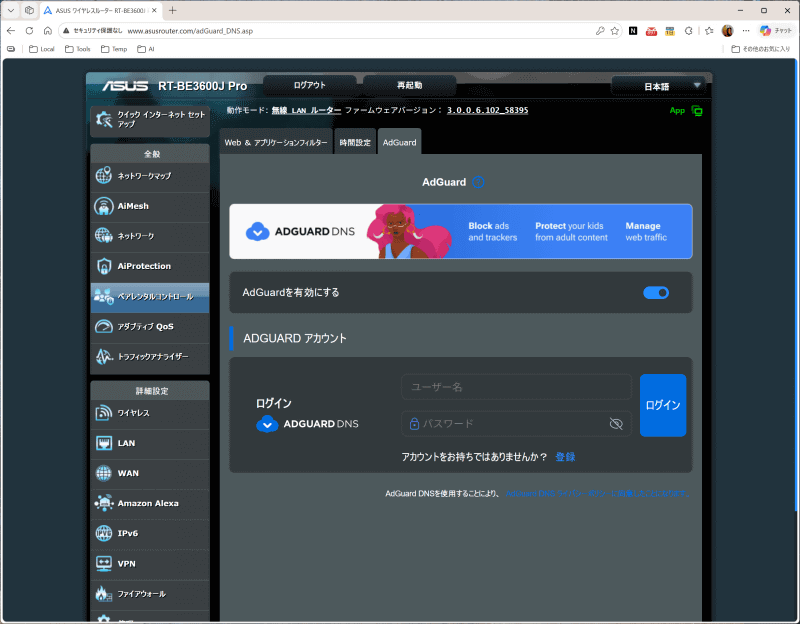This screenshot has width=800, height=624.
Task: Open AiProtection shield icon
Action: pyautogui.click(x=104, y=266)
